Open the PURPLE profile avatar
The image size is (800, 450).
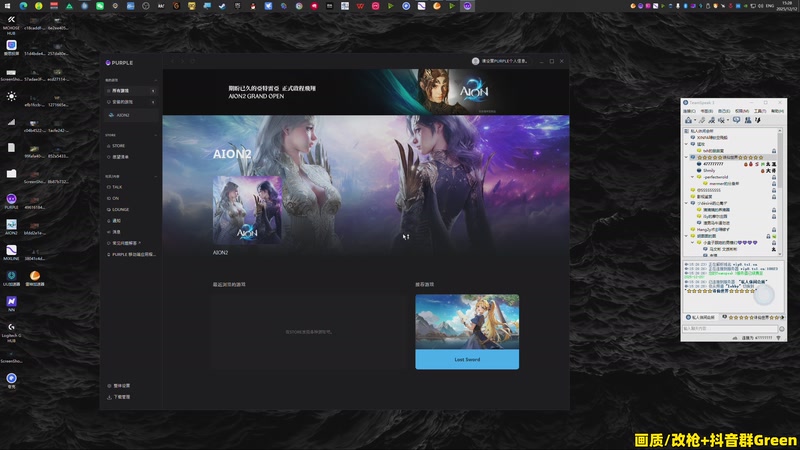[476, 61]
